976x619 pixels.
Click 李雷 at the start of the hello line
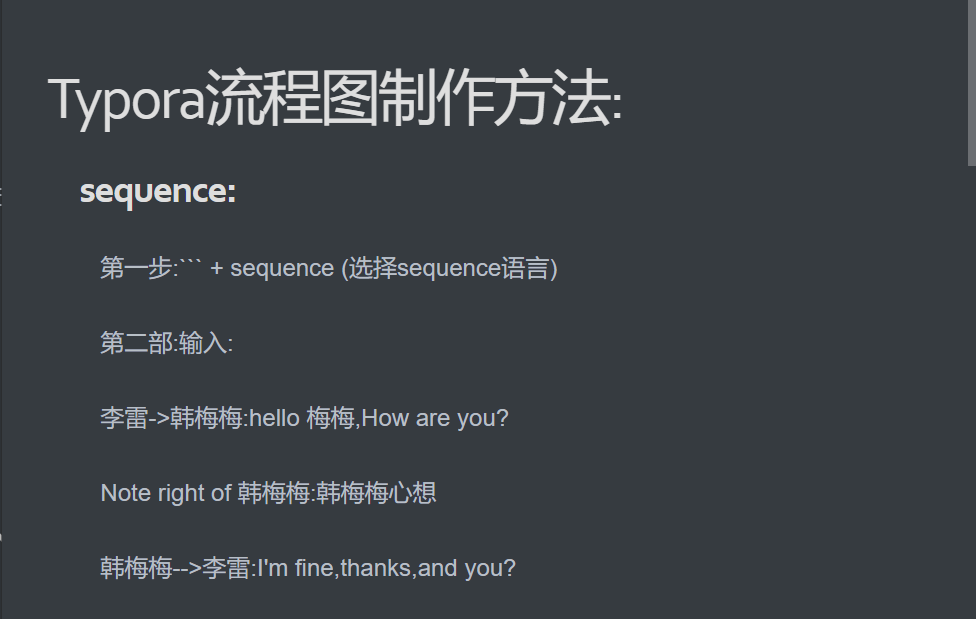124,418
